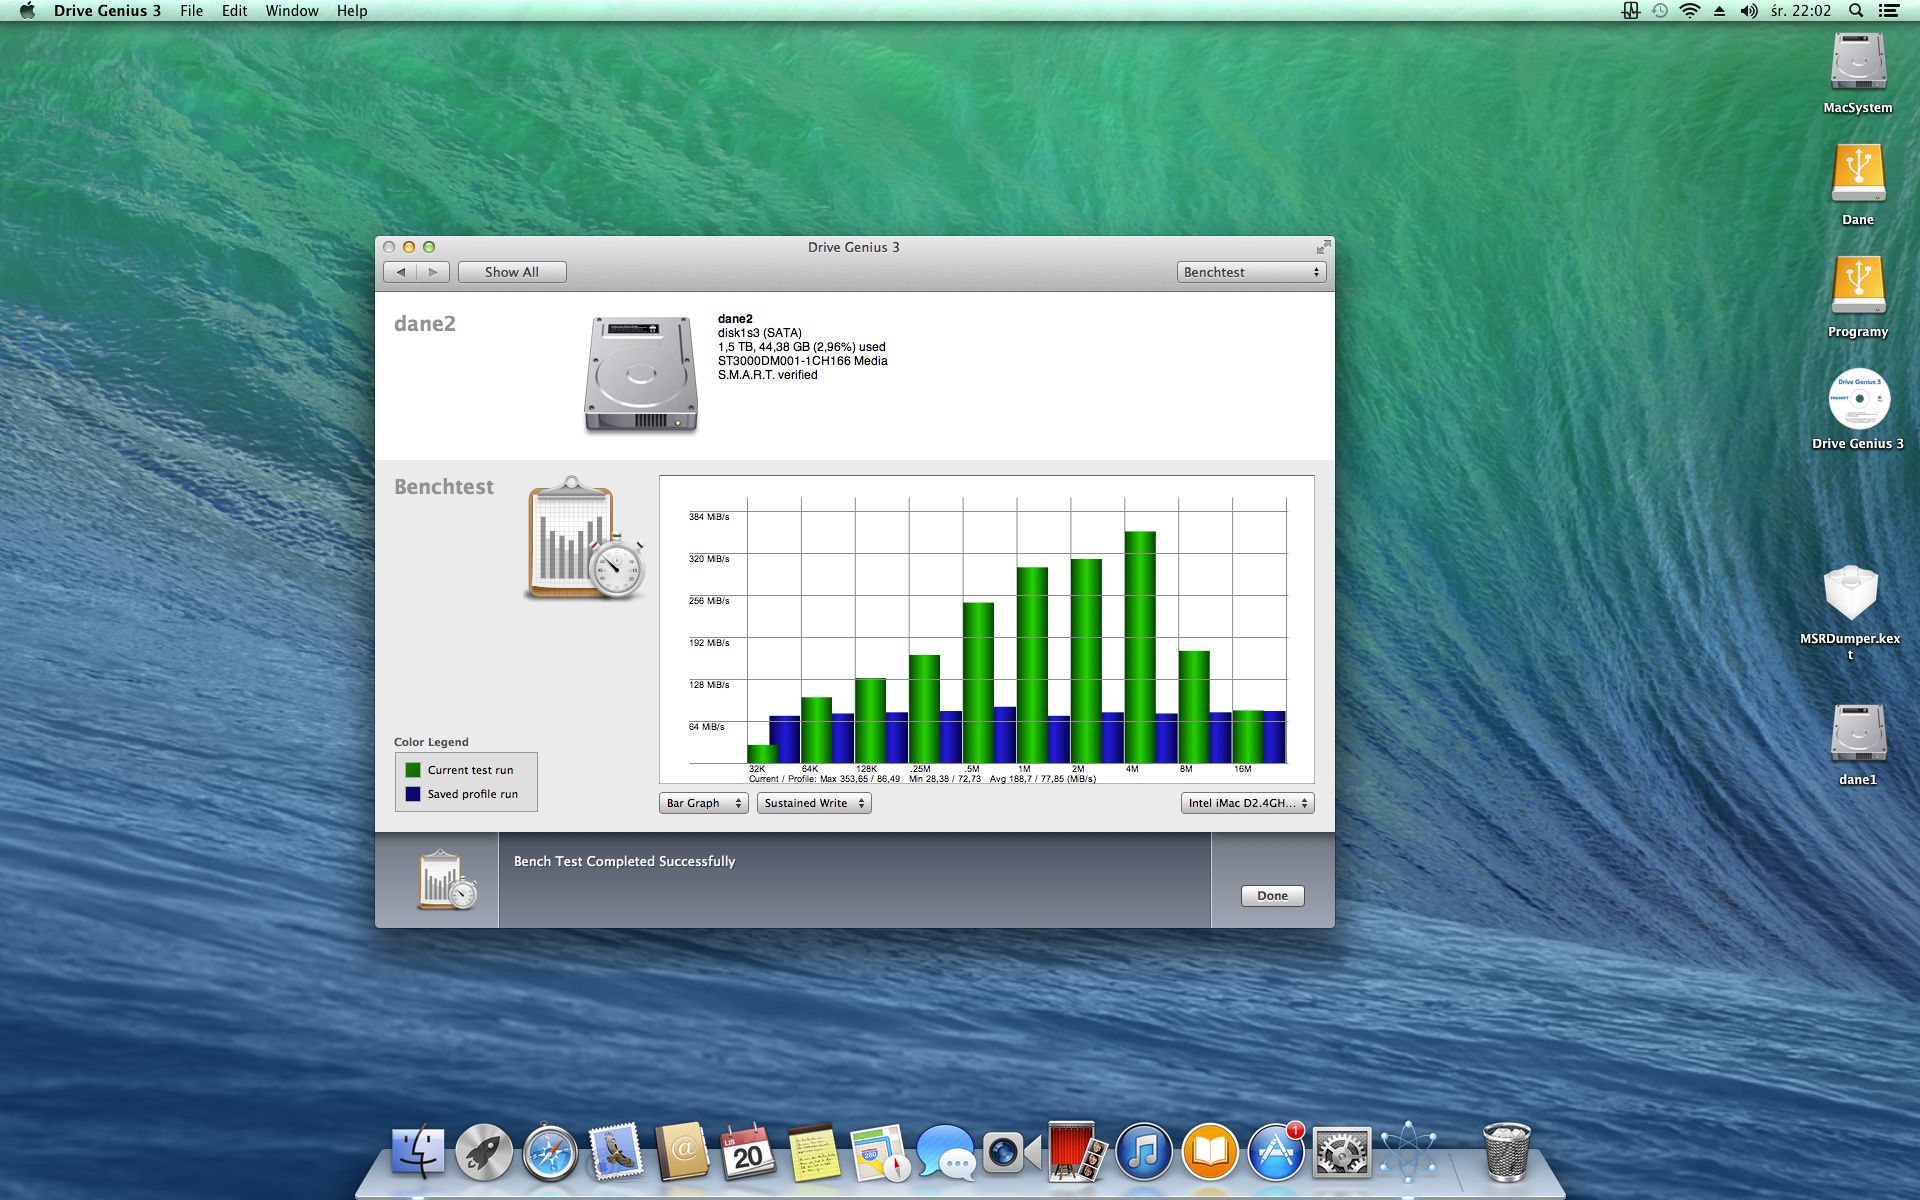The image size is (1920, 1200).
Task: Open iTunes music note icon in Dock
Action: tap(1143, 1153)
